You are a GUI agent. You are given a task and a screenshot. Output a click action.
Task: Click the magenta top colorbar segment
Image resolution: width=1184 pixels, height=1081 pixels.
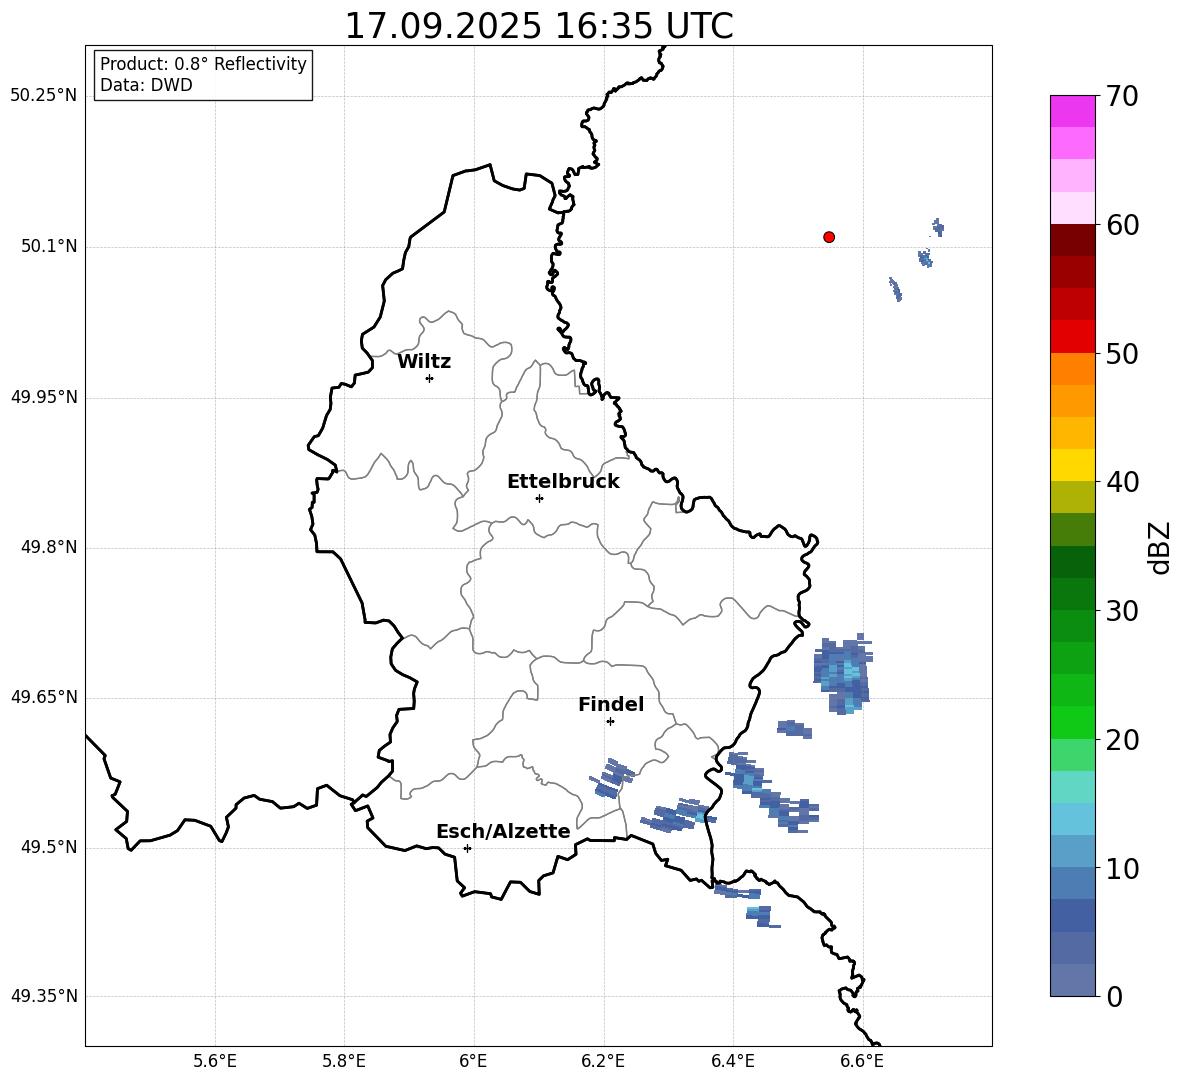[1072, 111]
